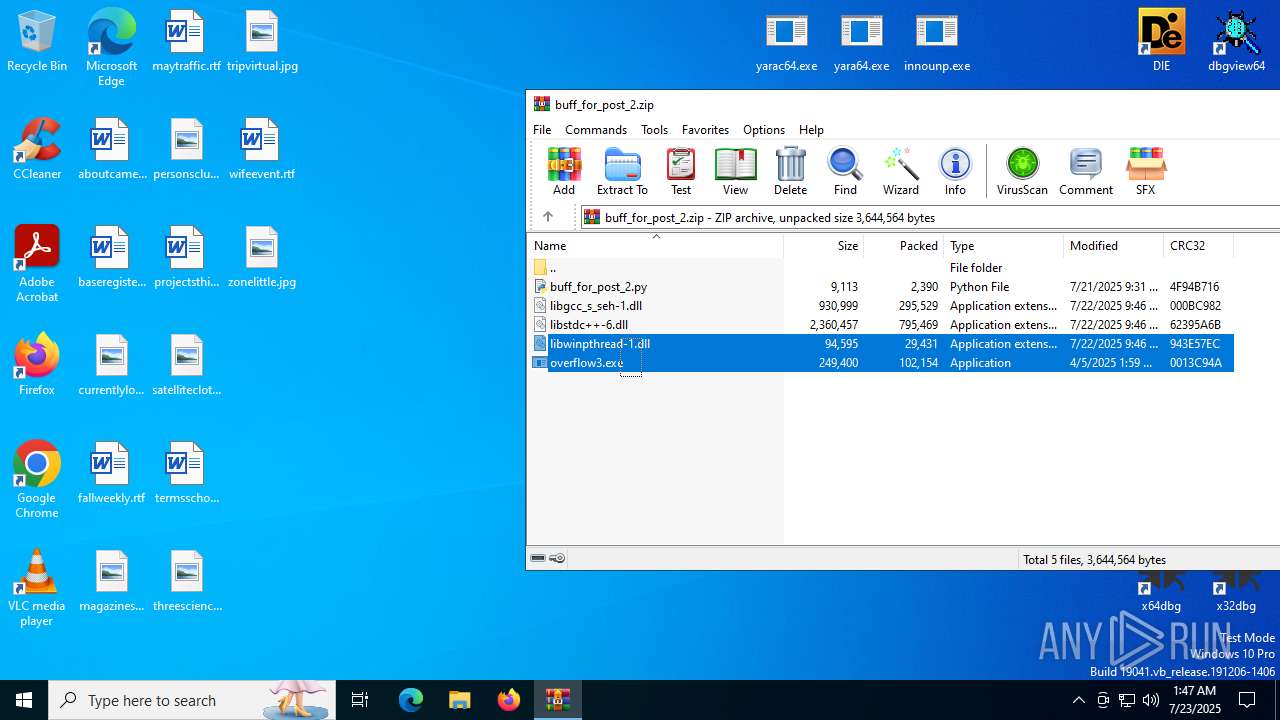Click the drive icon in WinRAR status bar
The image size is (1280, 720).
(x=538, y=559)
